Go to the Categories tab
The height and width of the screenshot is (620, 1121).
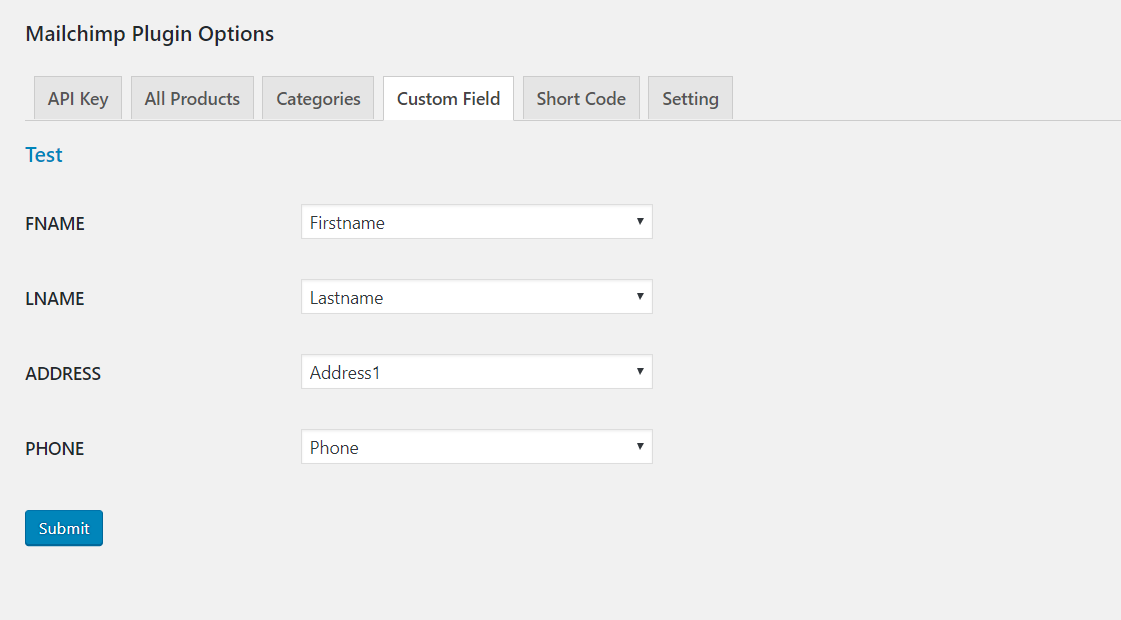318,98
